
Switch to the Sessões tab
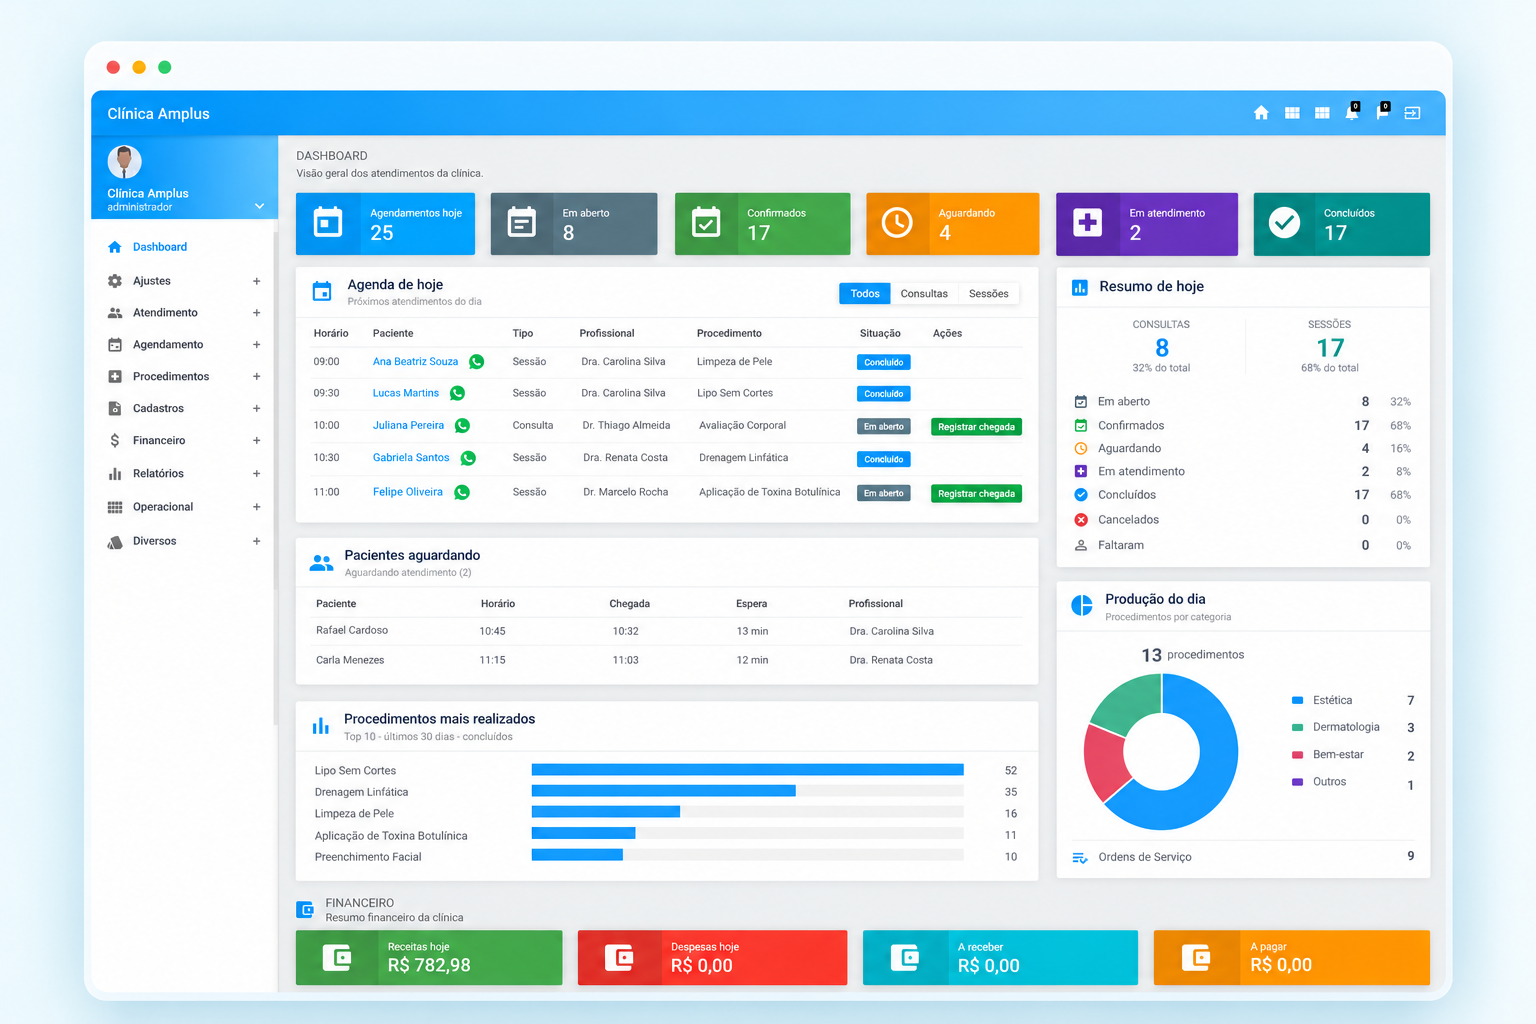click(x=989, y=293)
